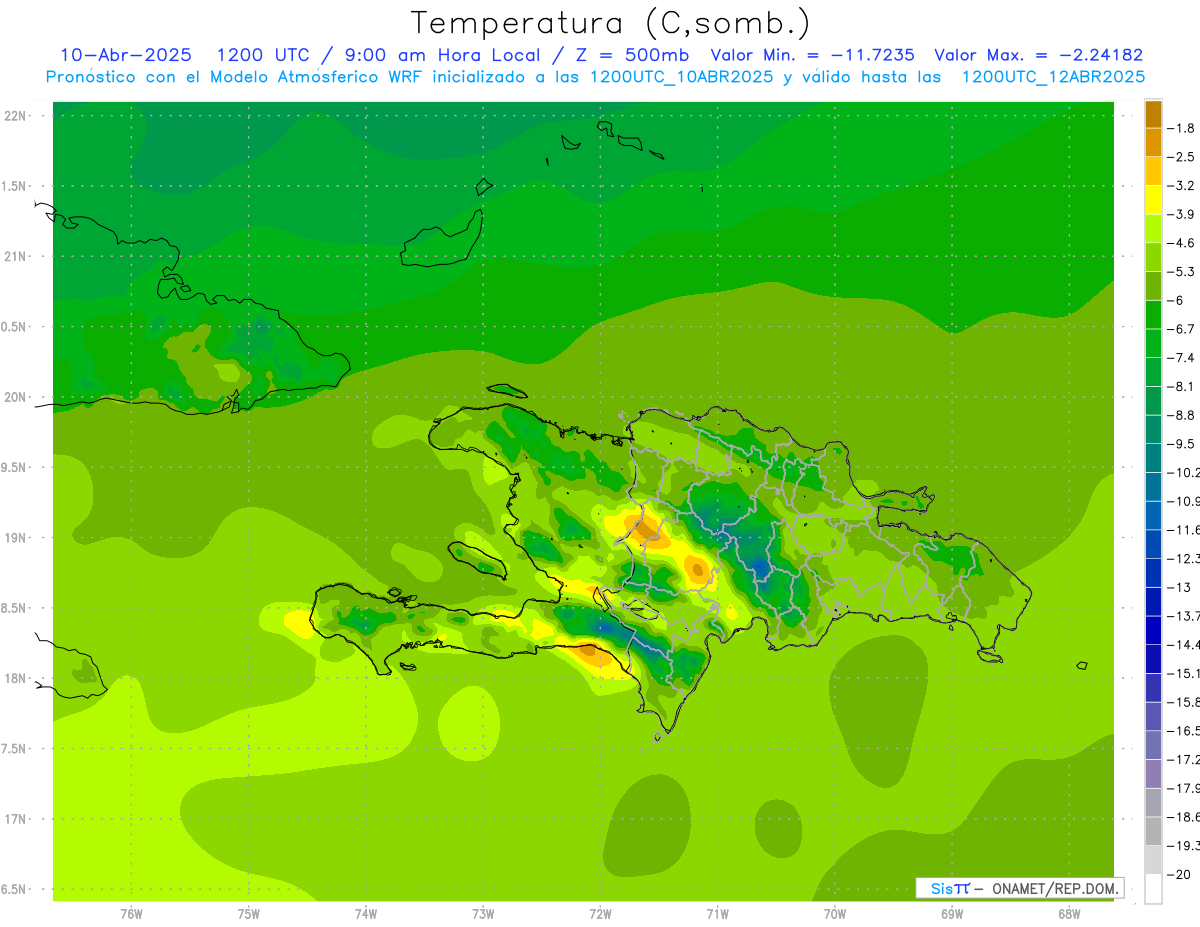Click the "75W" longitude label
The width and height of the screenshot is (1200, 927).
[x=249, y=913]
